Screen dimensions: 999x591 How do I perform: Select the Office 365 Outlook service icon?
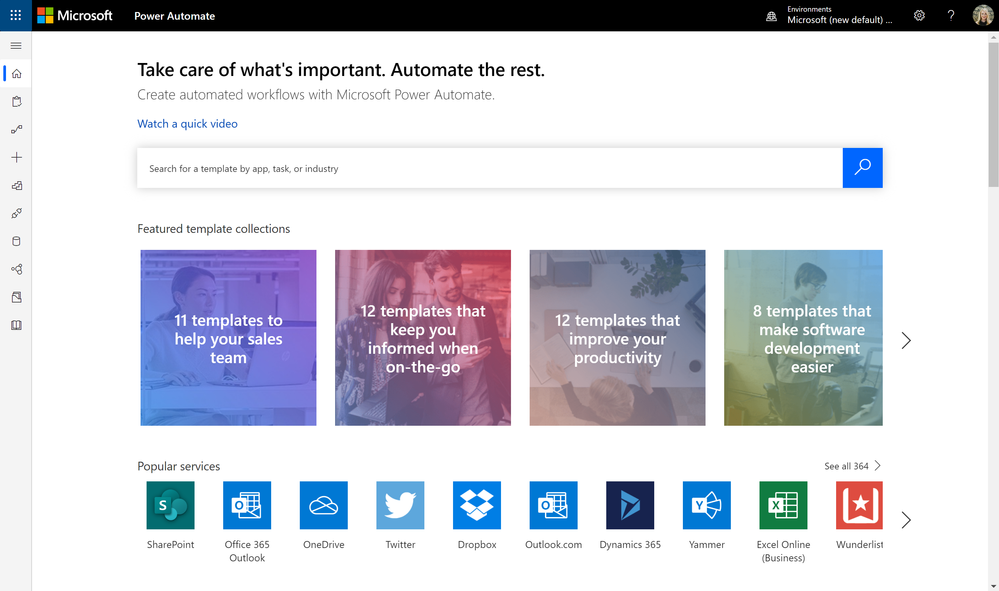coord(247,505)
